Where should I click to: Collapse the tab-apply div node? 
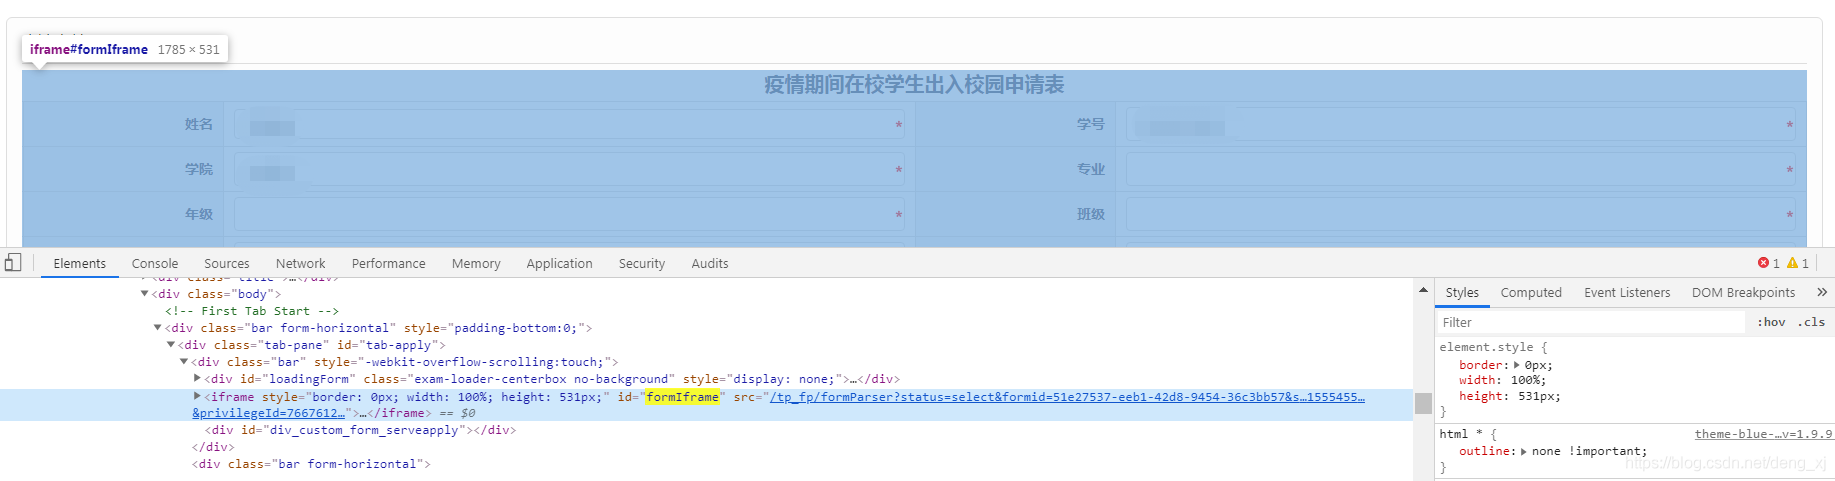(x=171, y=345)
